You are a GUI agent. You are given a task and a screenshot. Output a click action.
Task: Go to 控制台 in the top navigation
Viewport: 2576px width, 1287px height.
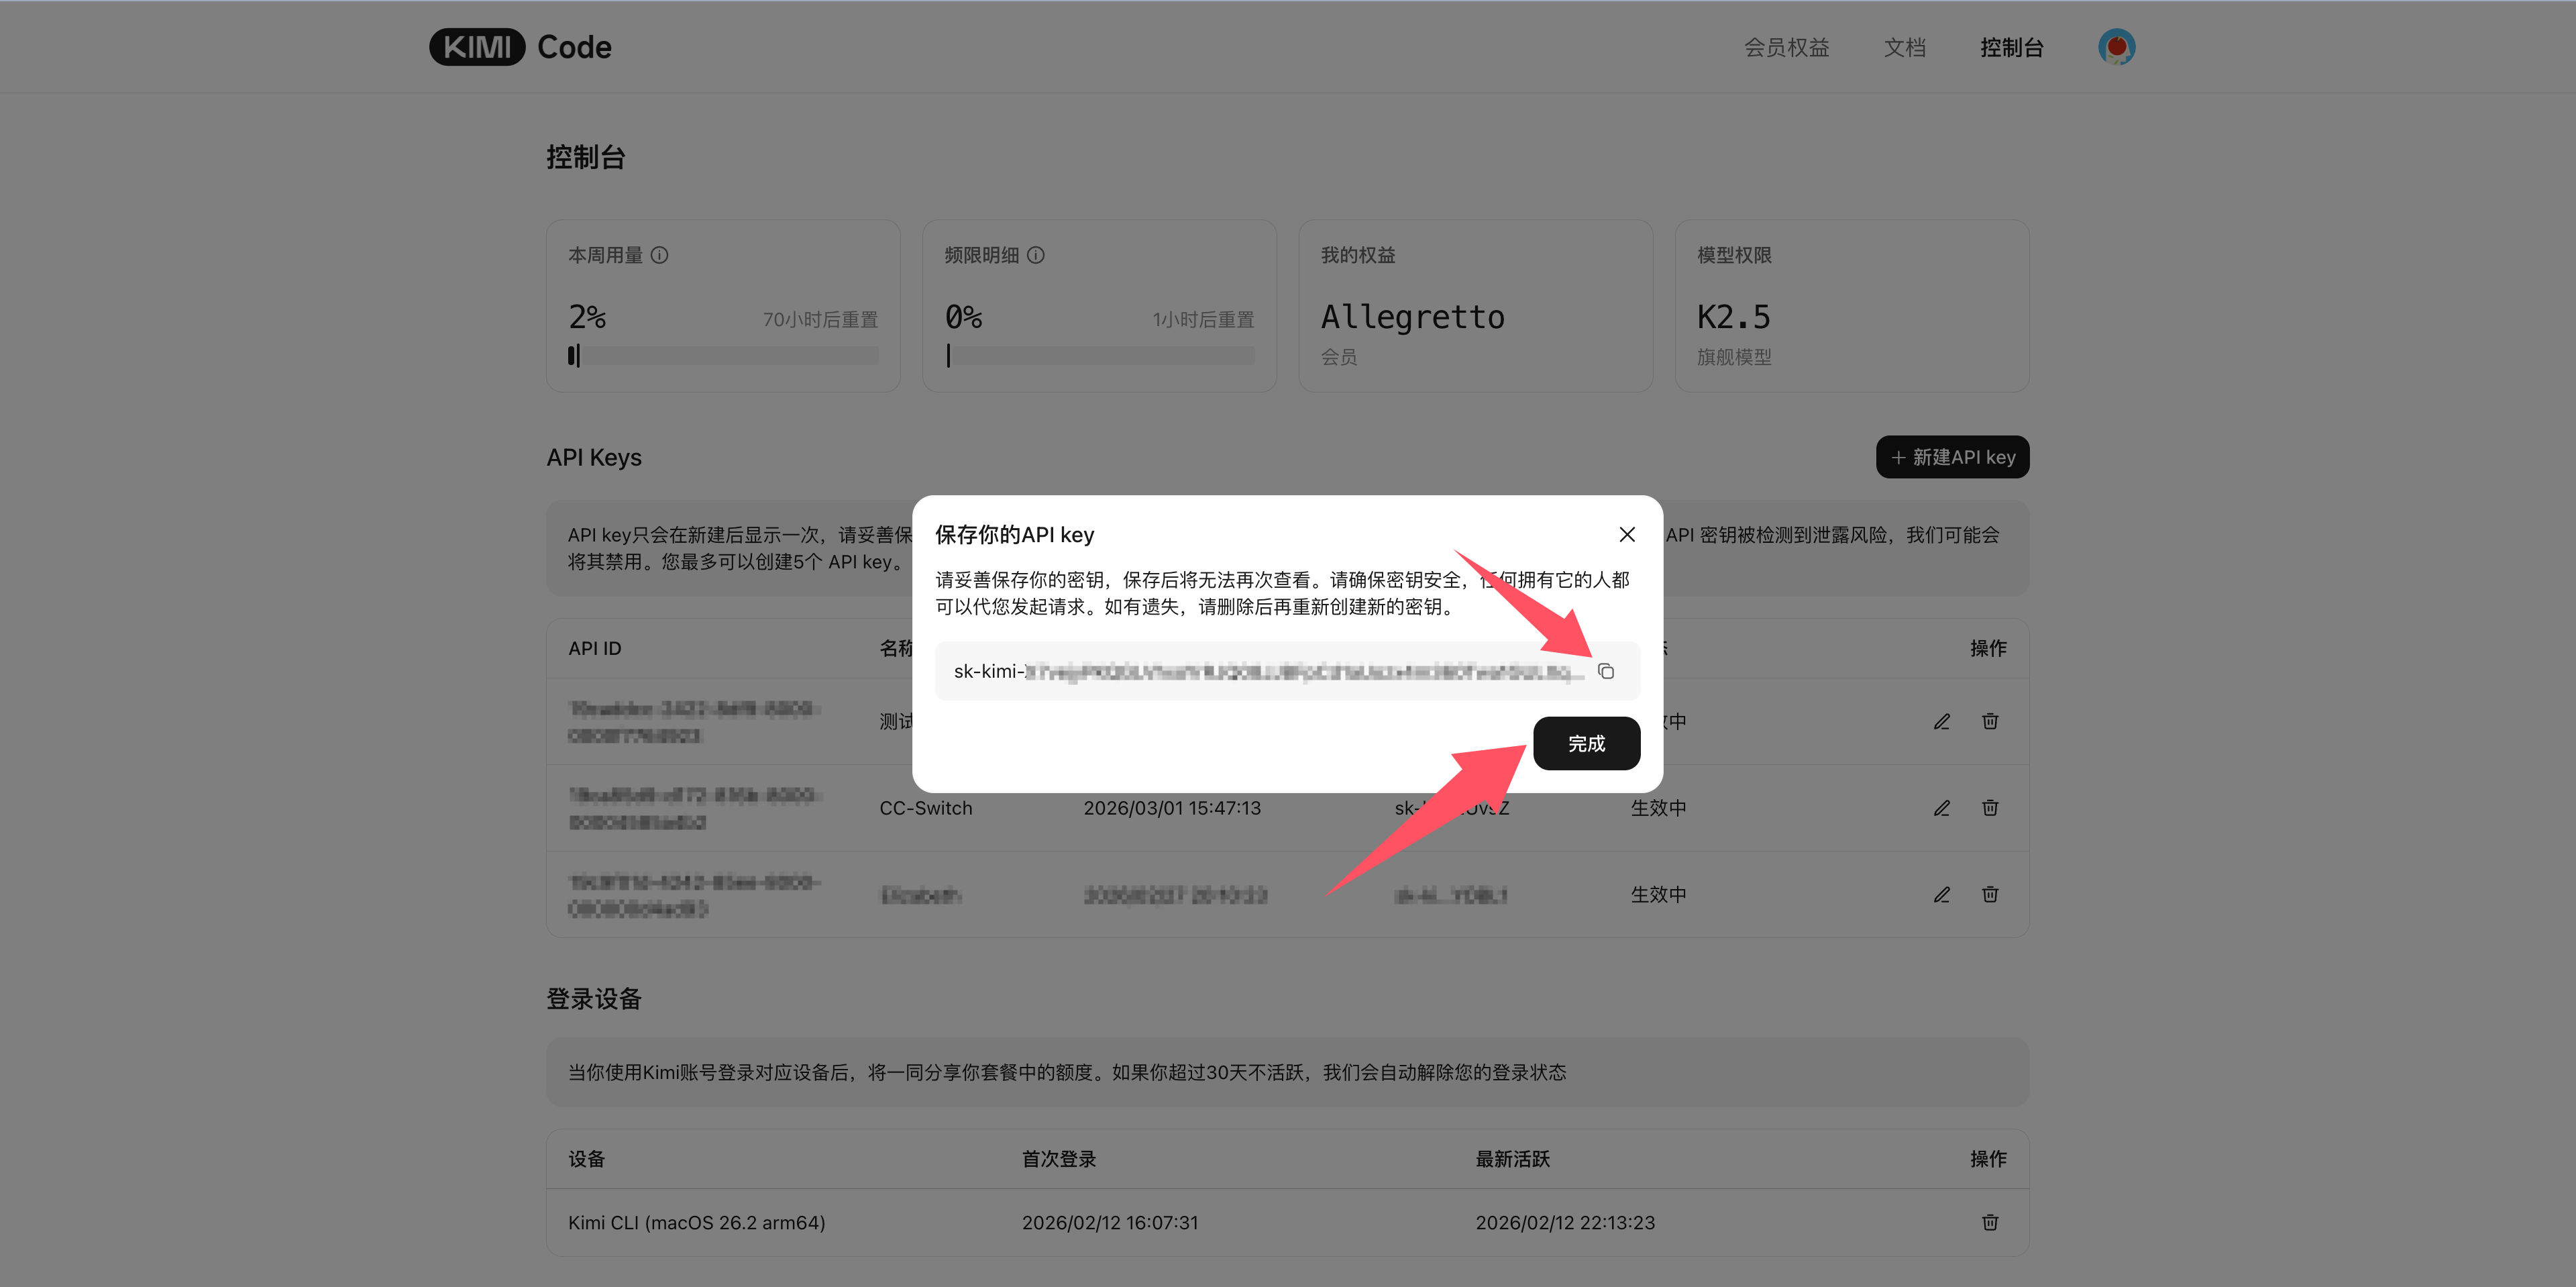(x=2011, y=47)
